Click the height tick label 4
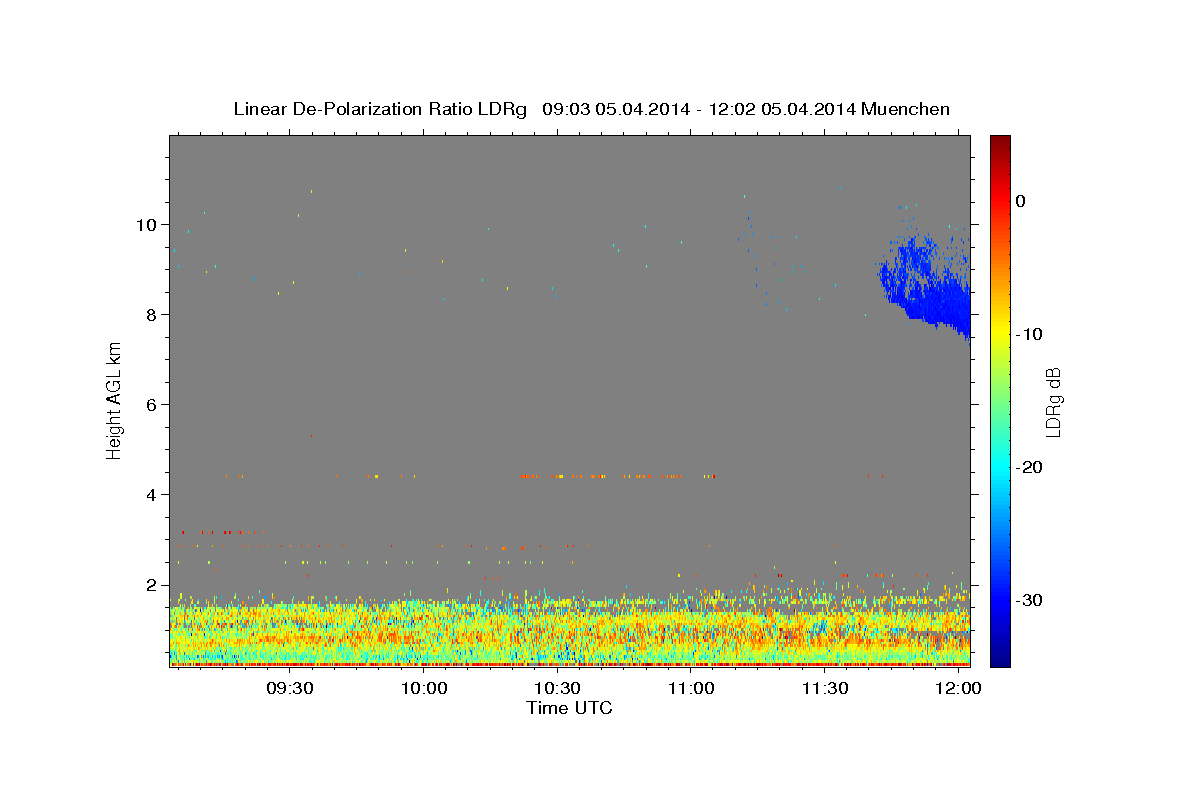Viewport: 1200px width, 800px height. 152,494
